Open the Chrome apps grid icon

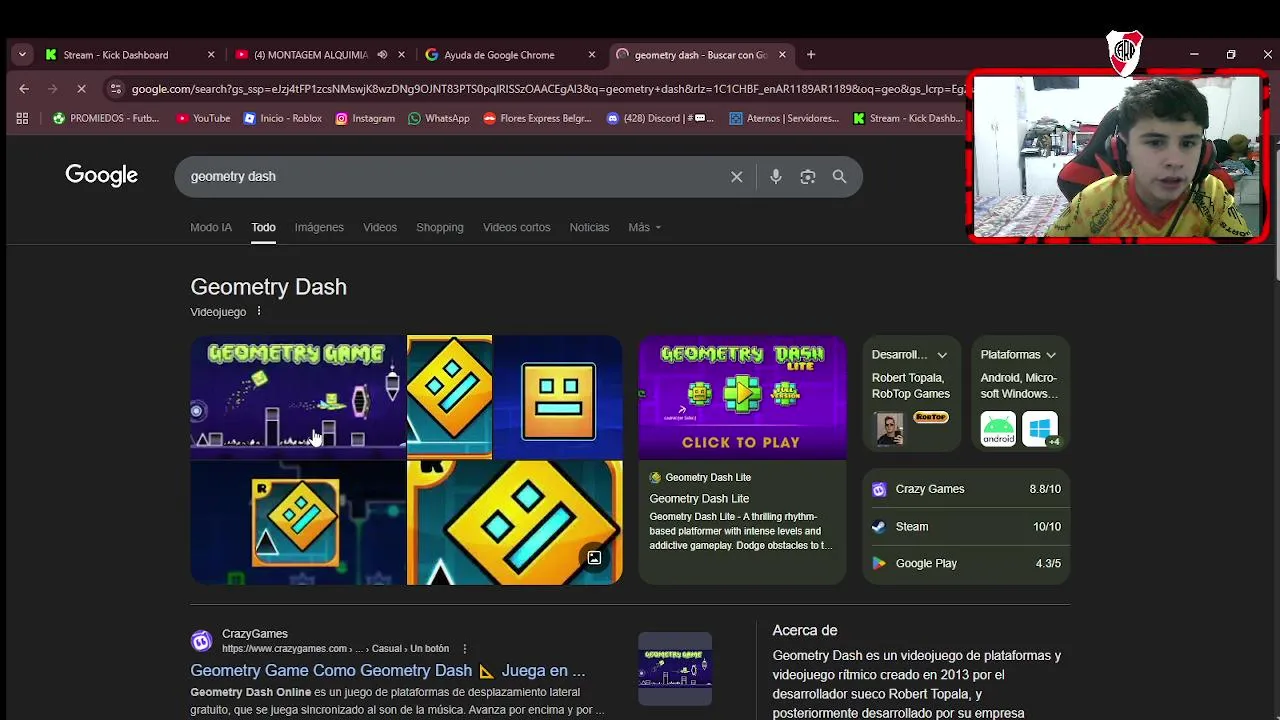point(22,118)
